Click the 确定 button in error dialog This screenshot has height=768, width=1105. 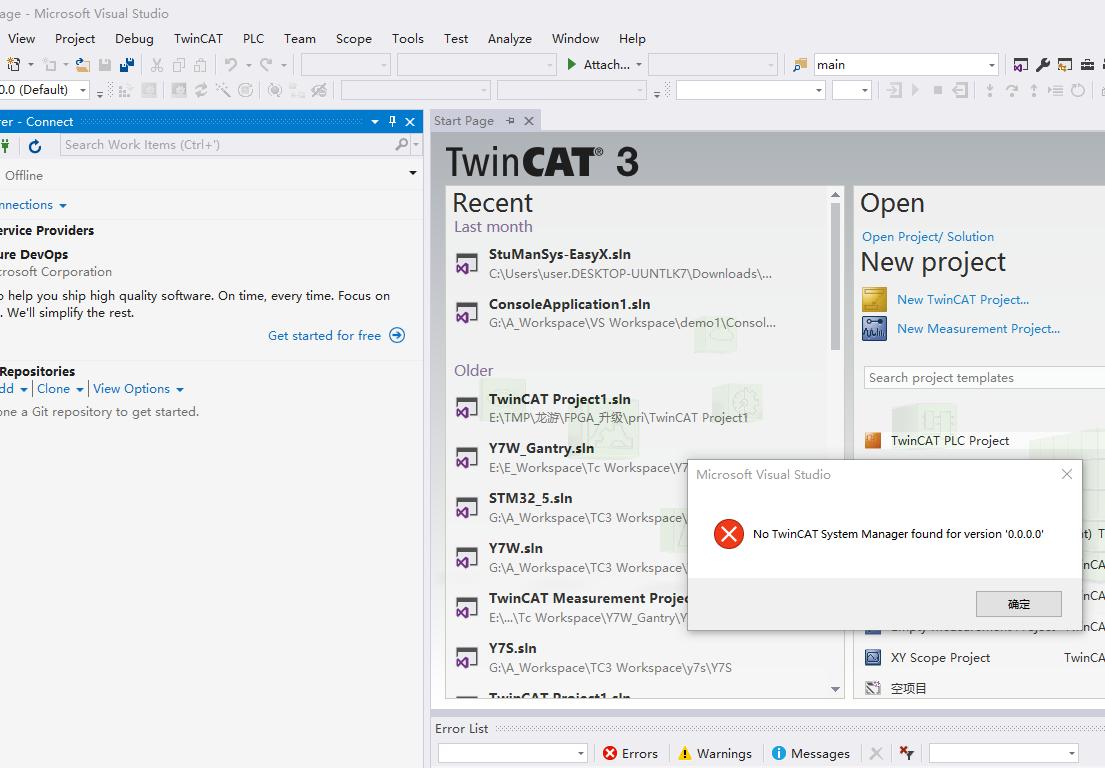coord(1018,604)
